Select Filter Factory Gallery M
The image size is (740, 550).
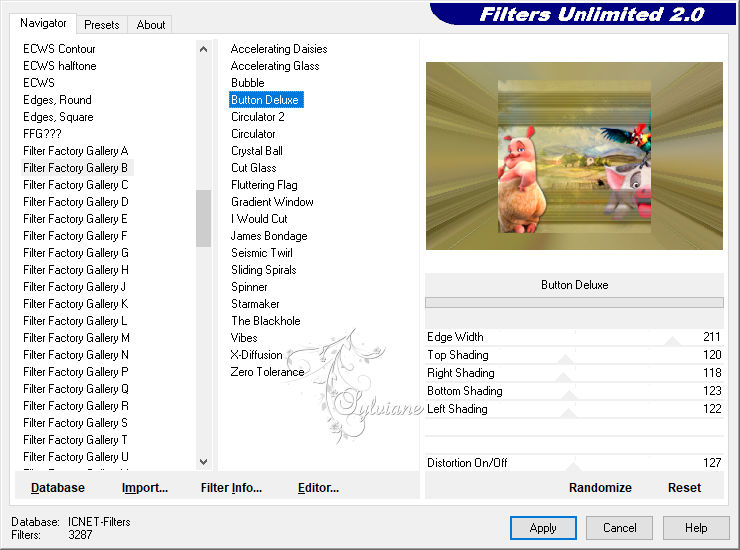76,338
